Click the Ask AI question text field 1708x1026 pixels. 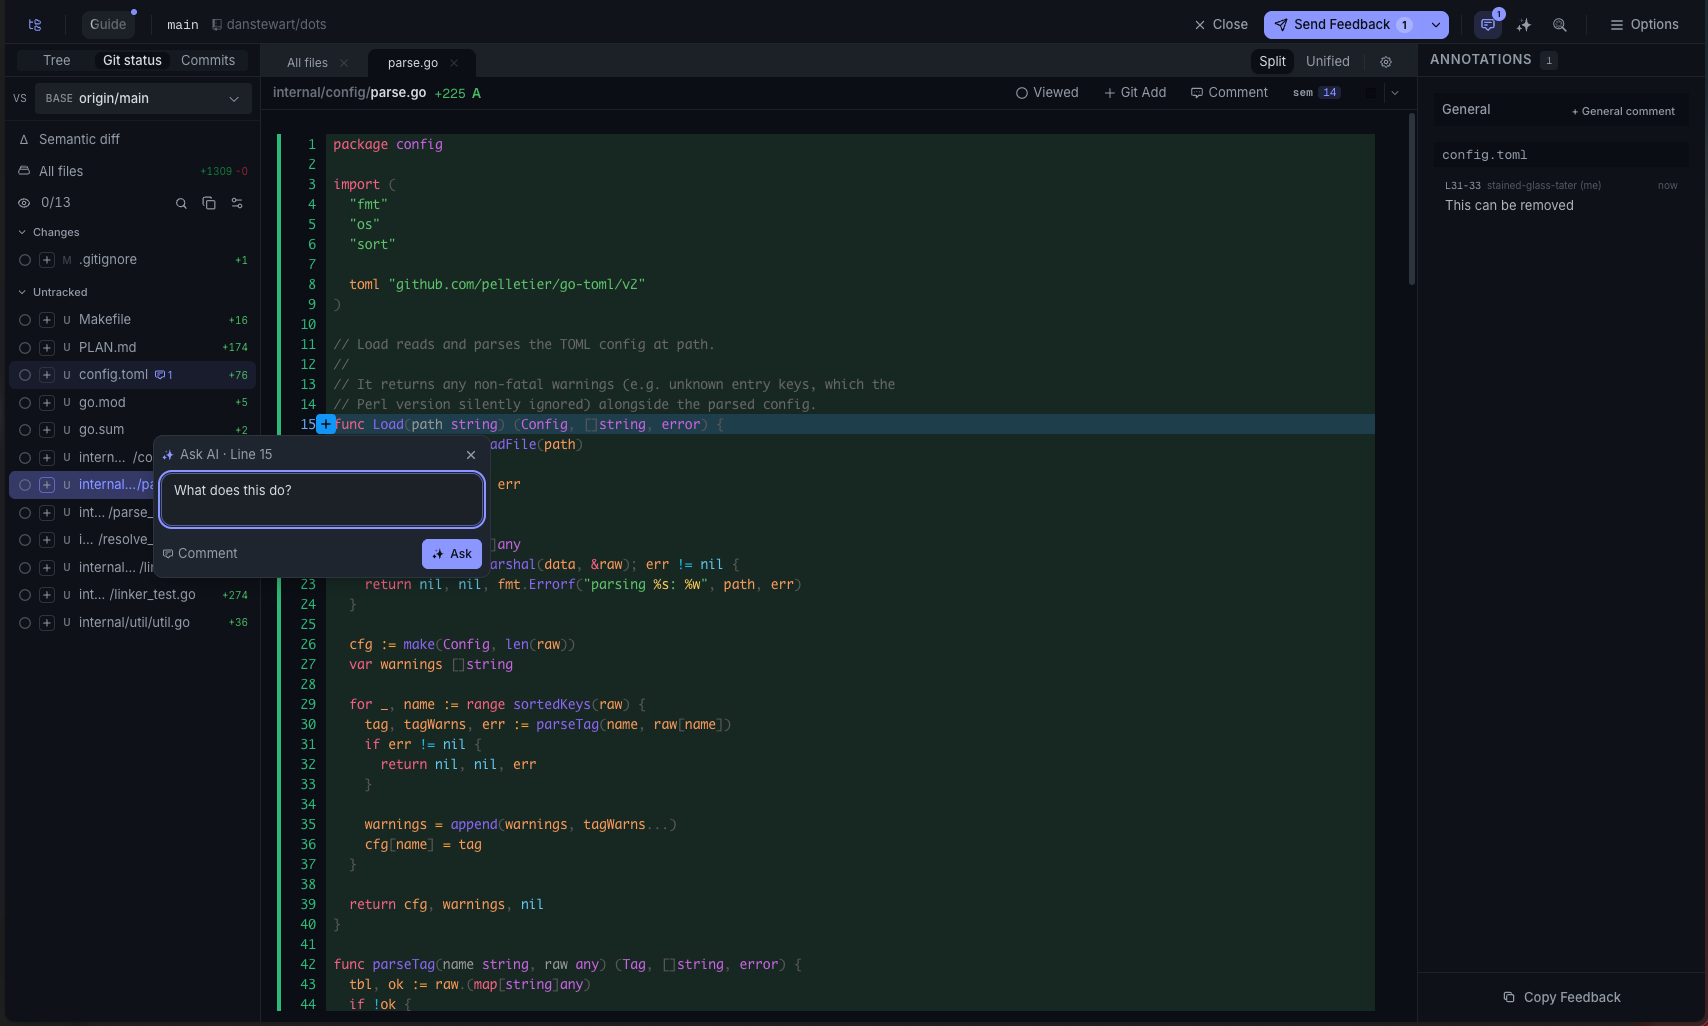coord(322,500)
